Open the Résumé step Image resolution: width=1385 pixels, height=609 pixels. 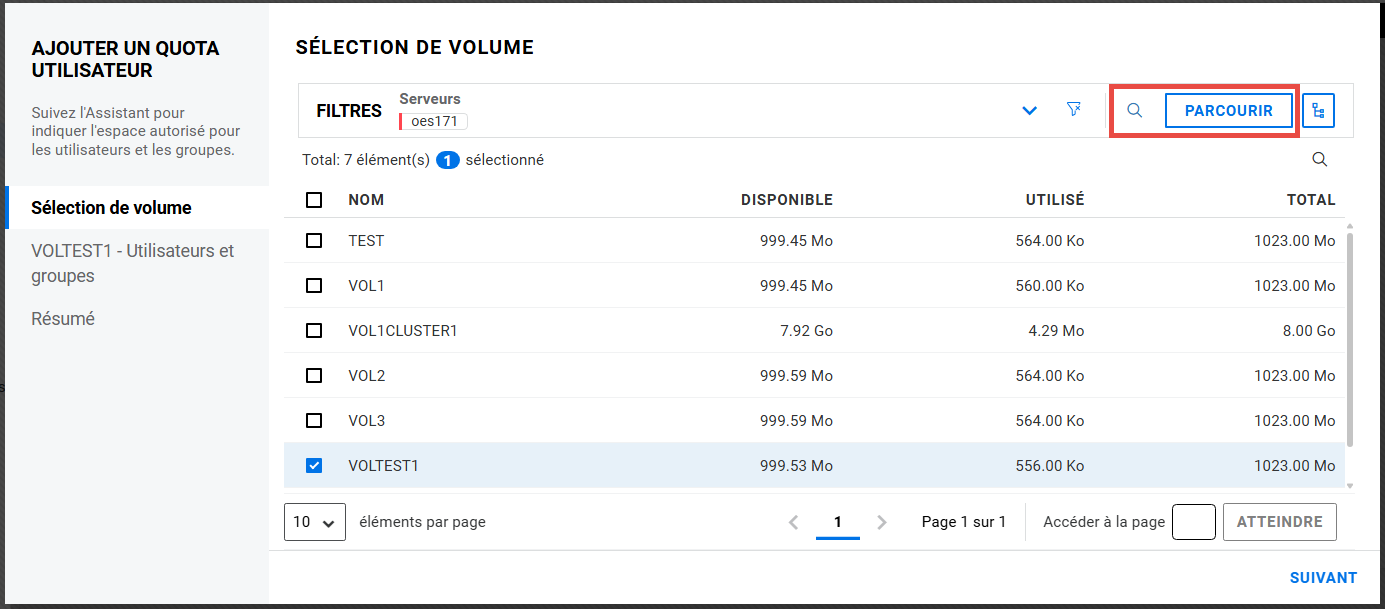coord(63,319)
